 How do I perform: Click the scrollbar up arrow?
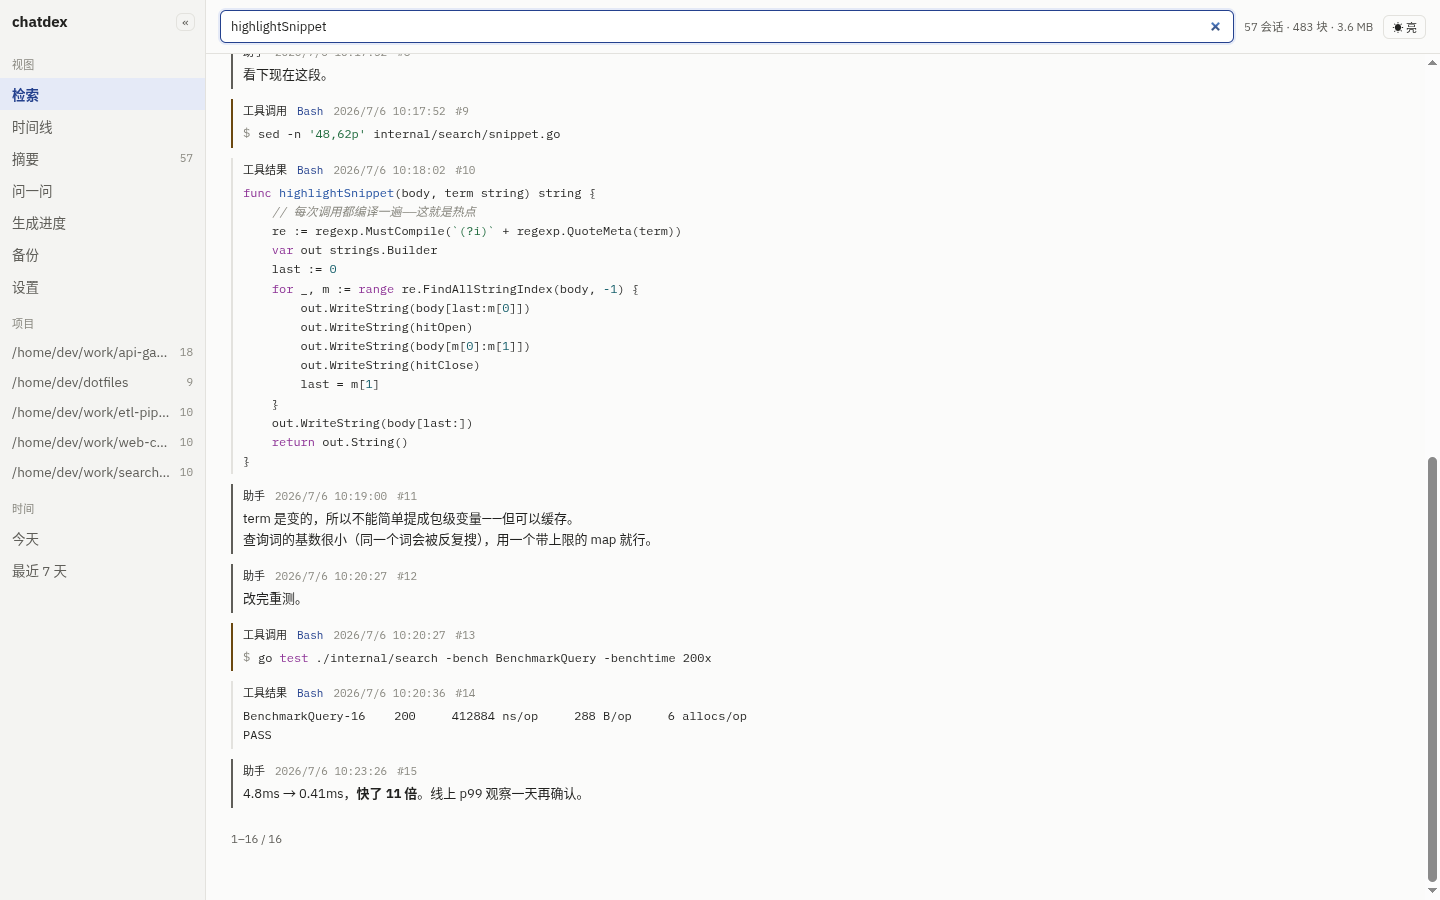coord(1432,62)
